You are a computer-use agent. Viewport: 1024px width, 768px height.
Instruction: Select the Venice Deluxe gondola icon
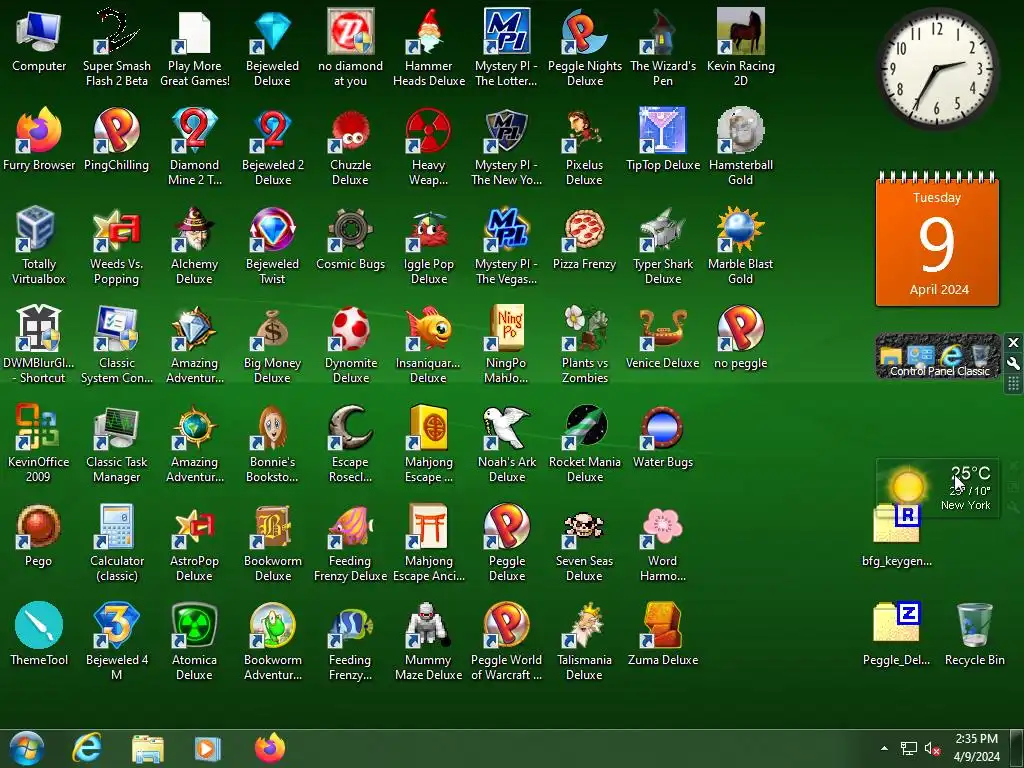point(663,329)
